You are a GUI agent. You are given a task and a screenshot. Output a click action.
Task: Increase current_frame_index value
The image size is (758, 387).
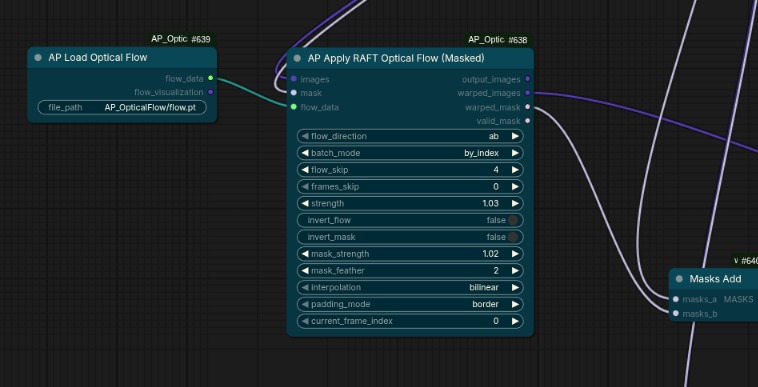coord(515,321)
